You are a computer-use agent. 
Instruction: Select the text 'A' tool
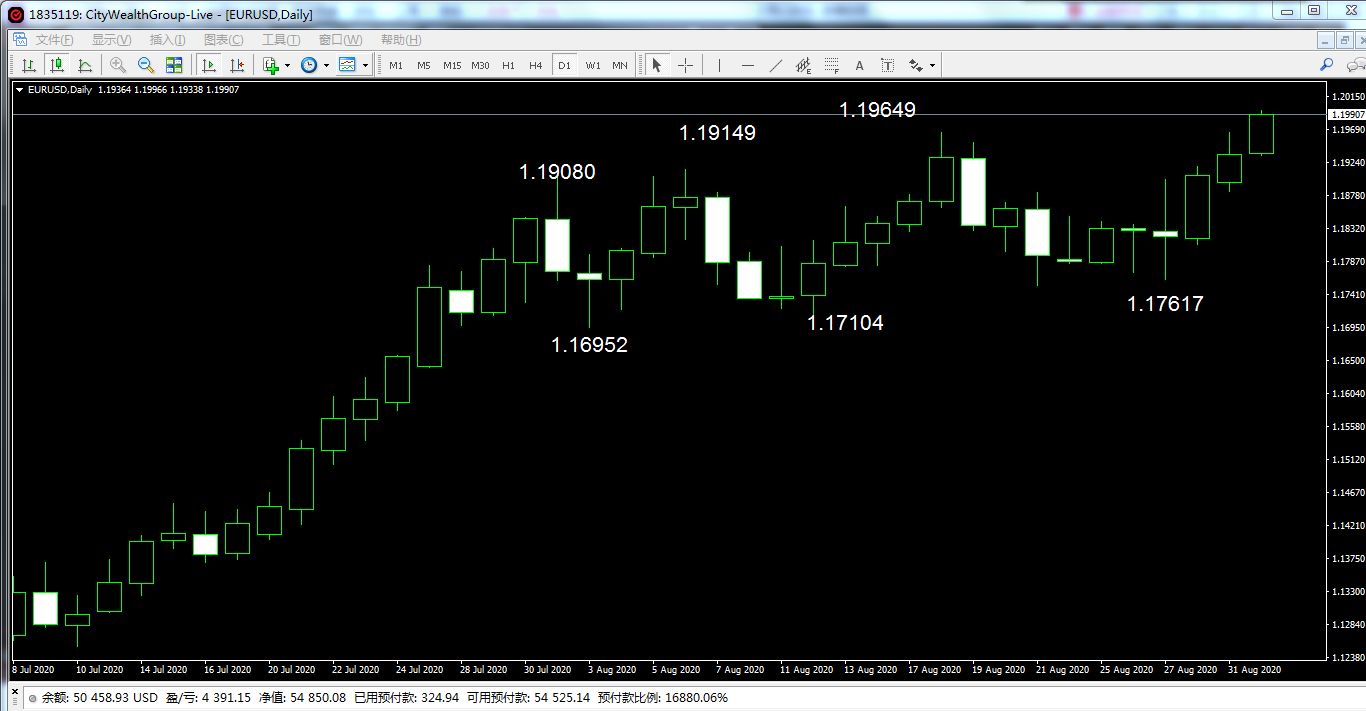click(x=859, y=65)
